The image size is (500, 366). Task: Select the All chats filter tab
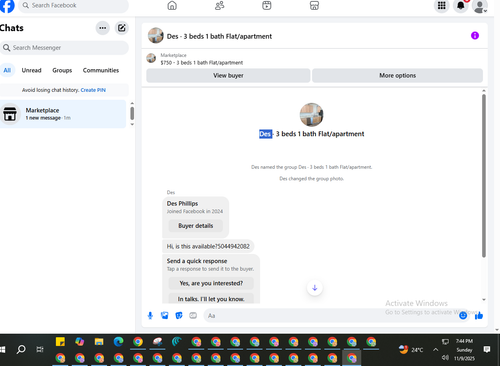tap(7, 70)
